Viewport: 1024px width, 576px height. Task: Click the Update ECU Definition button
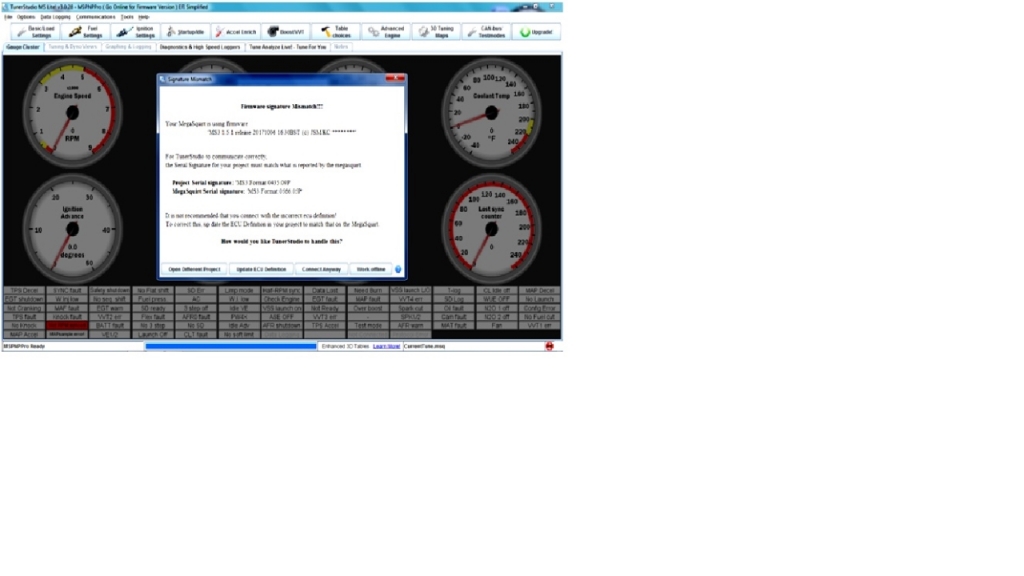click(x=261, y=269)
